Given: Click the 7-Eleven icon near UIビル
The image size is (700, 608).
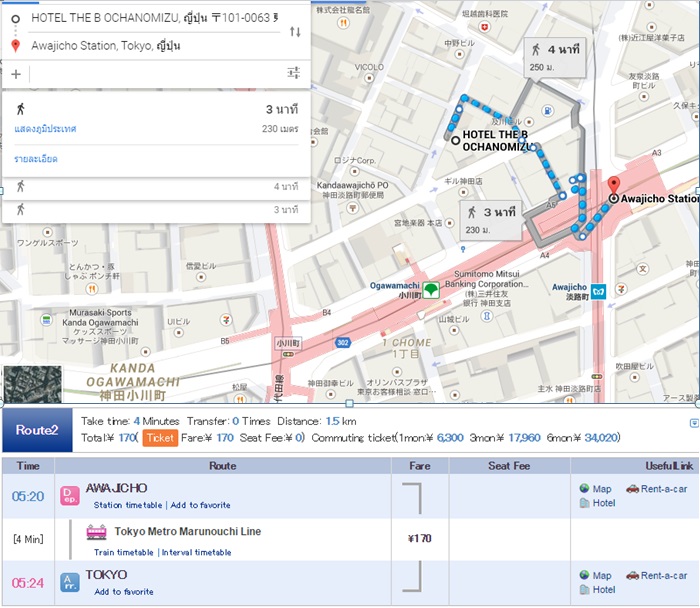Looking at the screenshot, I should [226, 320].
